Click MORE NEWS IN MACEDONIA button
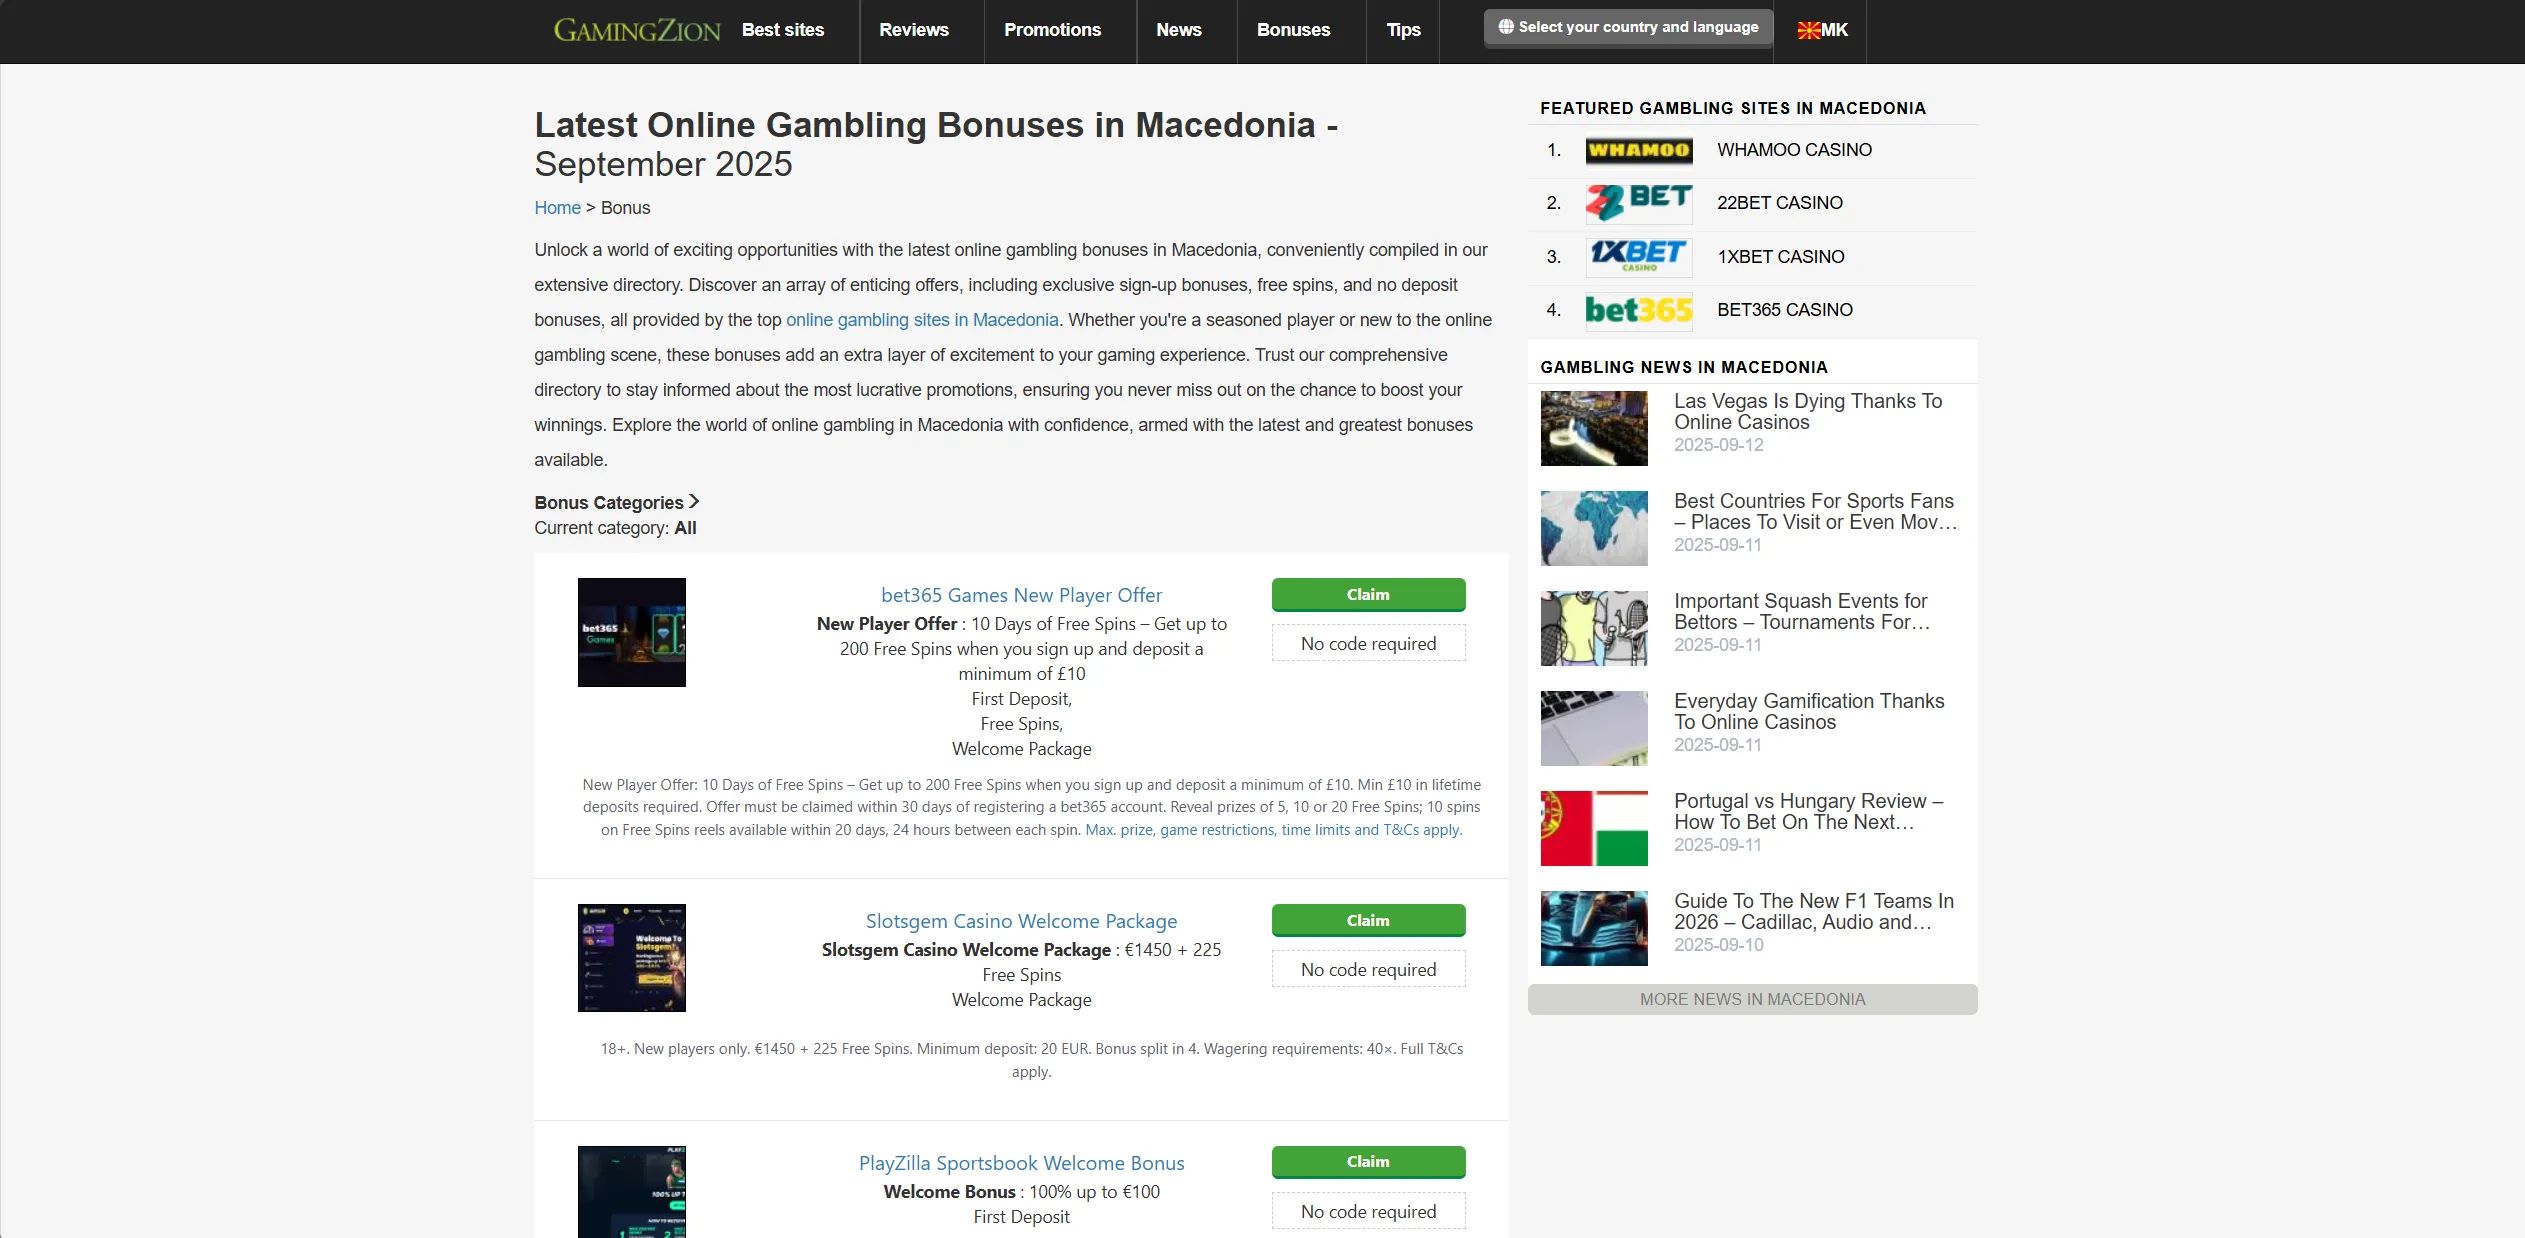The width and height of the screenshot is (2525, 1238). click(1752, 999)
